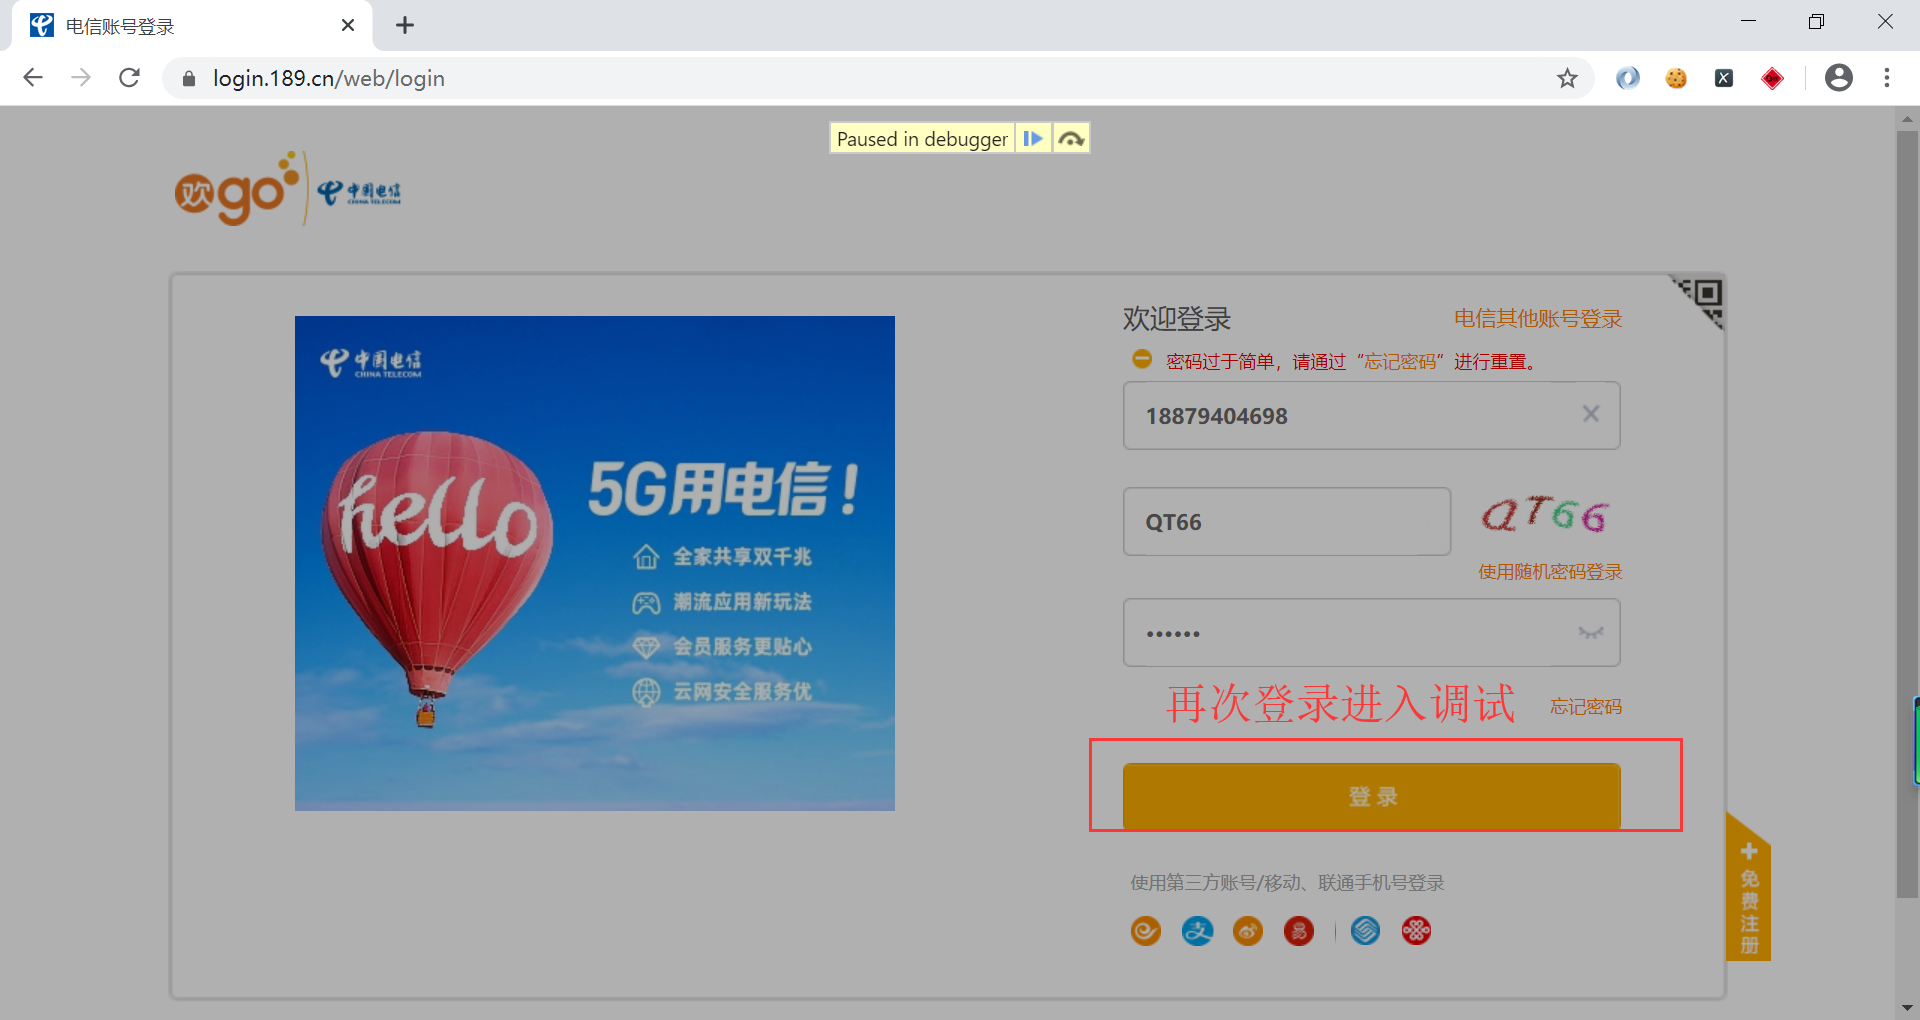
Task: Log in with the first orange swirl third-party icon
Action: 1146,931
